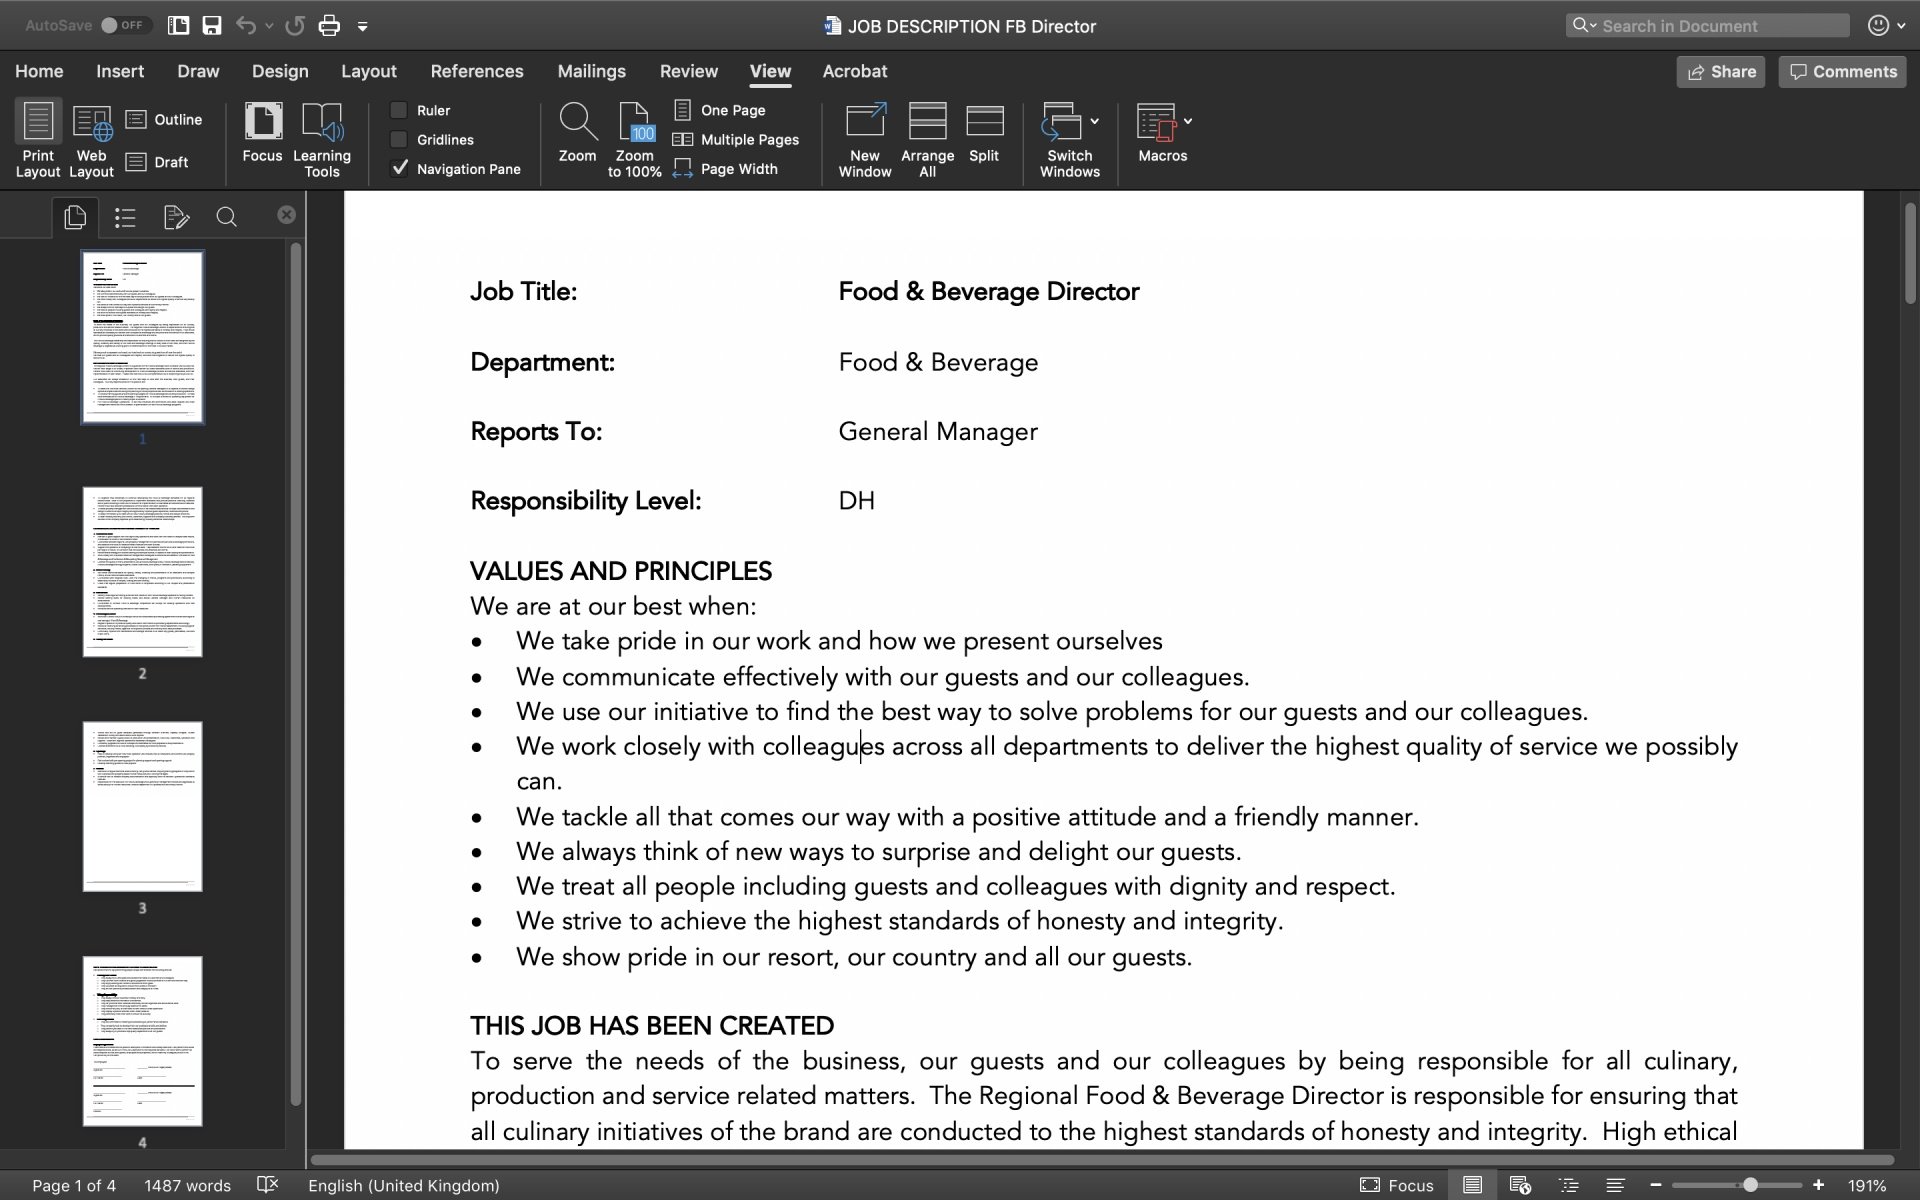
Task: Click Page 1 of 4 indicator
Action: tap(74, 1185)
